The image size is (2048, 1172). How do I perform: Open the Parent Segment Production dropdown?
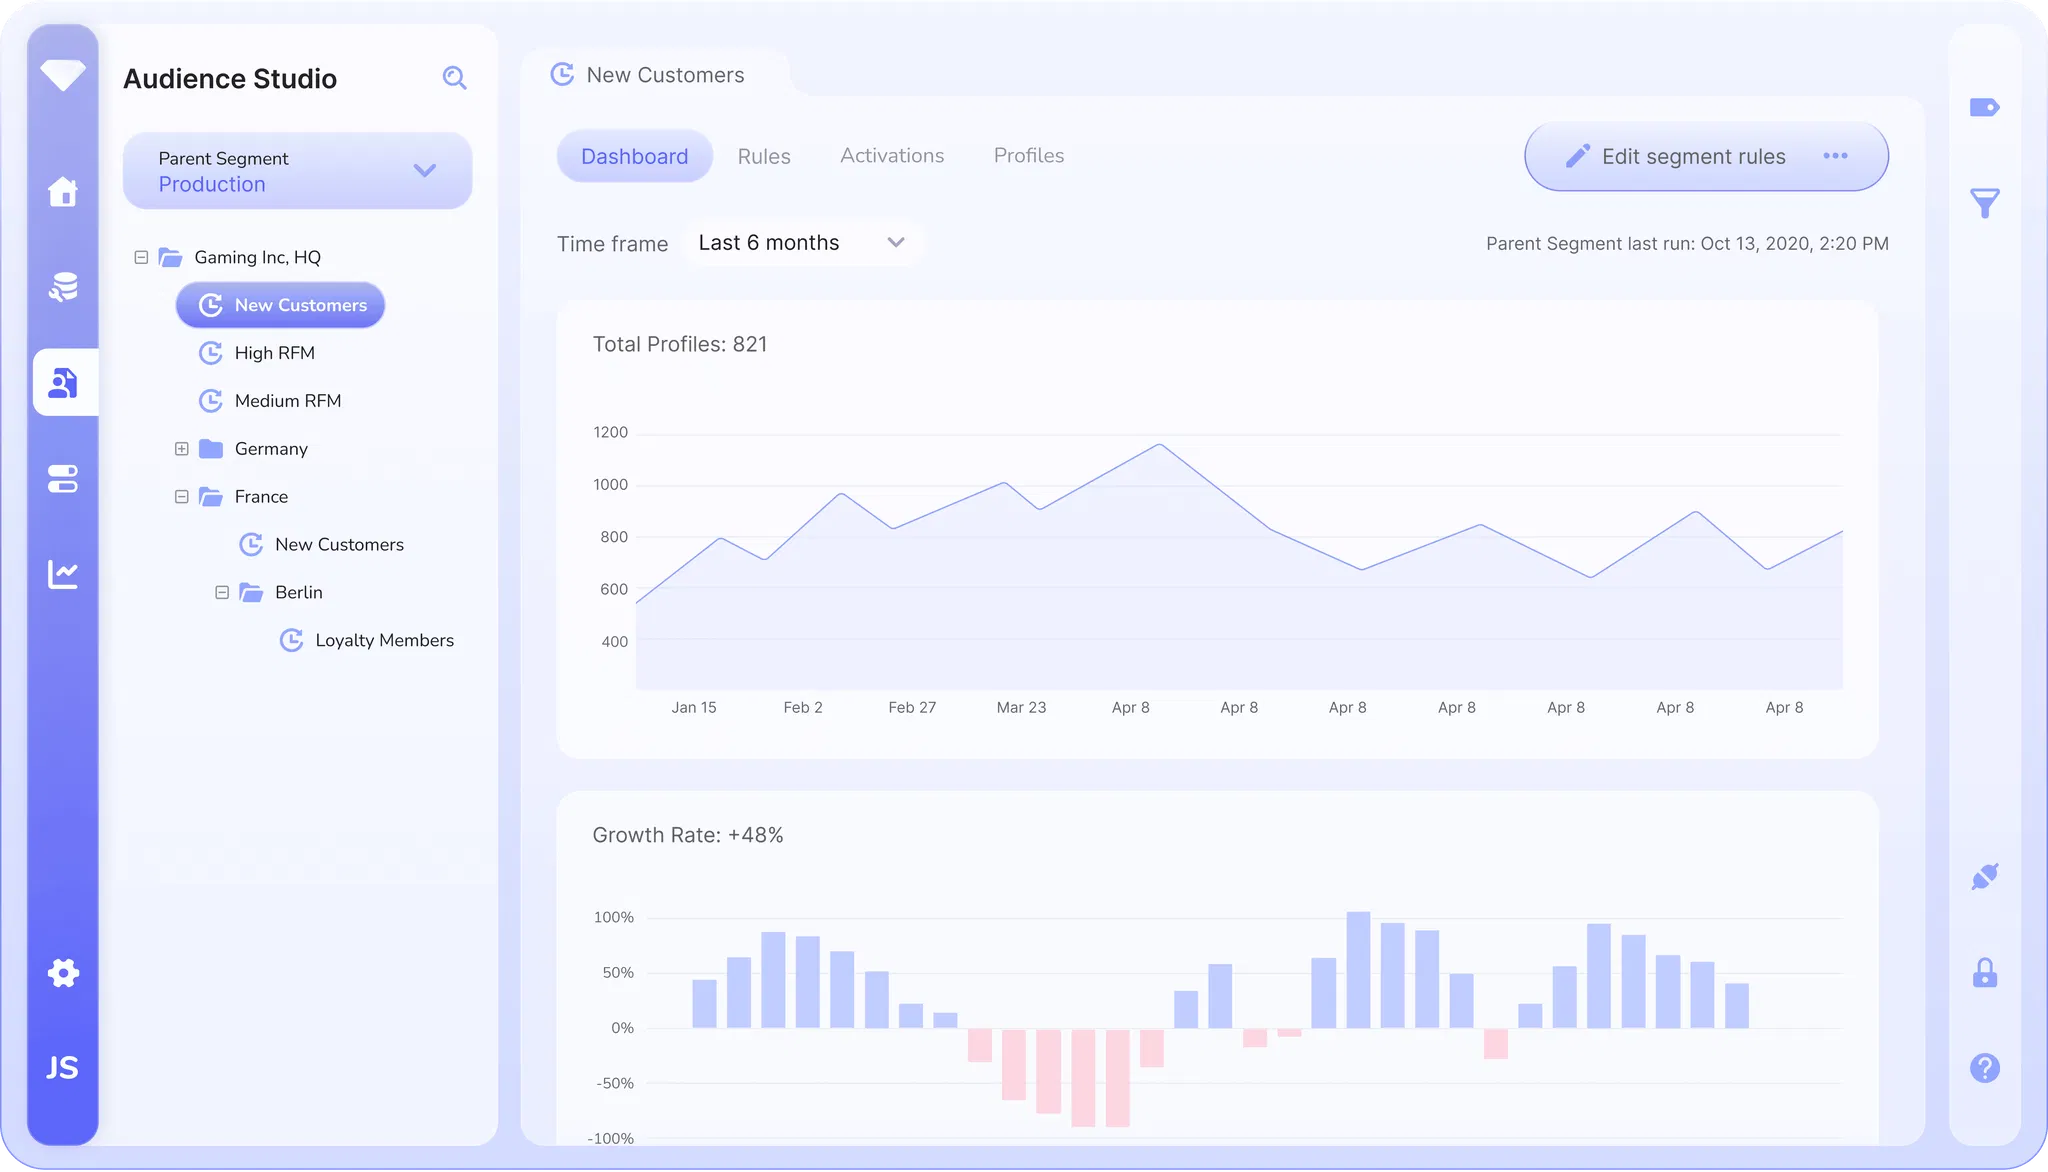click(x=297, y=171)
